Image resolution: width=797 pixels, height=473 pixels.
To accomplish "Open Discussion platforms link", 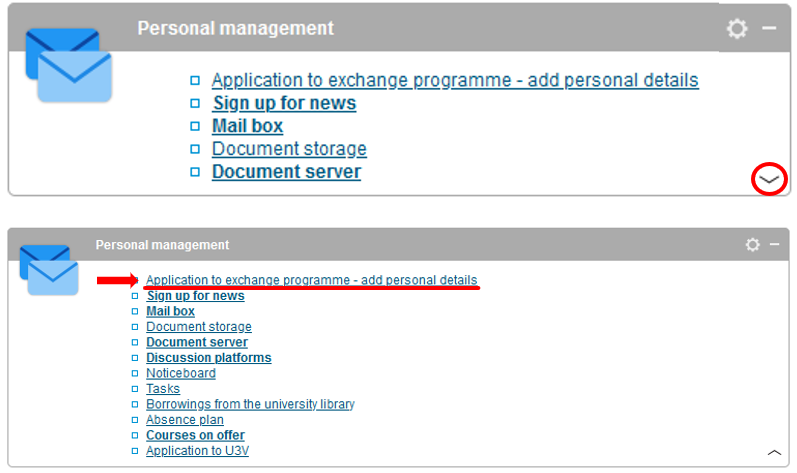I will pyautogui.click(x=208, y=358).
